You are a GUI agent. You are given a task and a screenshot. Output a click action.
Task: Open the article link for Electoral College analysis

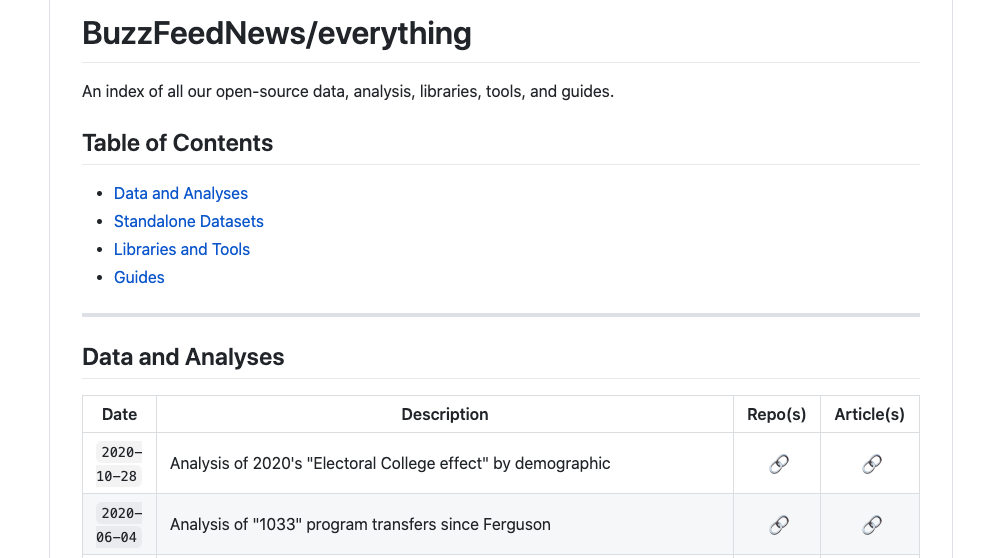pyautogui.click(x=871, y=464)
